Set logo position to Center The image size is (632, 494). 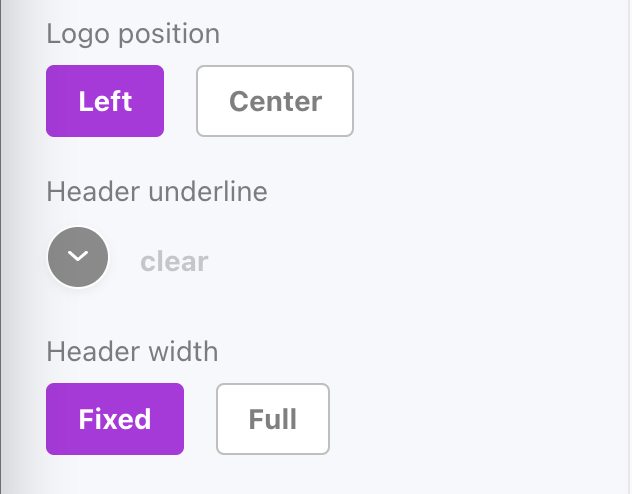click(275, 101)
